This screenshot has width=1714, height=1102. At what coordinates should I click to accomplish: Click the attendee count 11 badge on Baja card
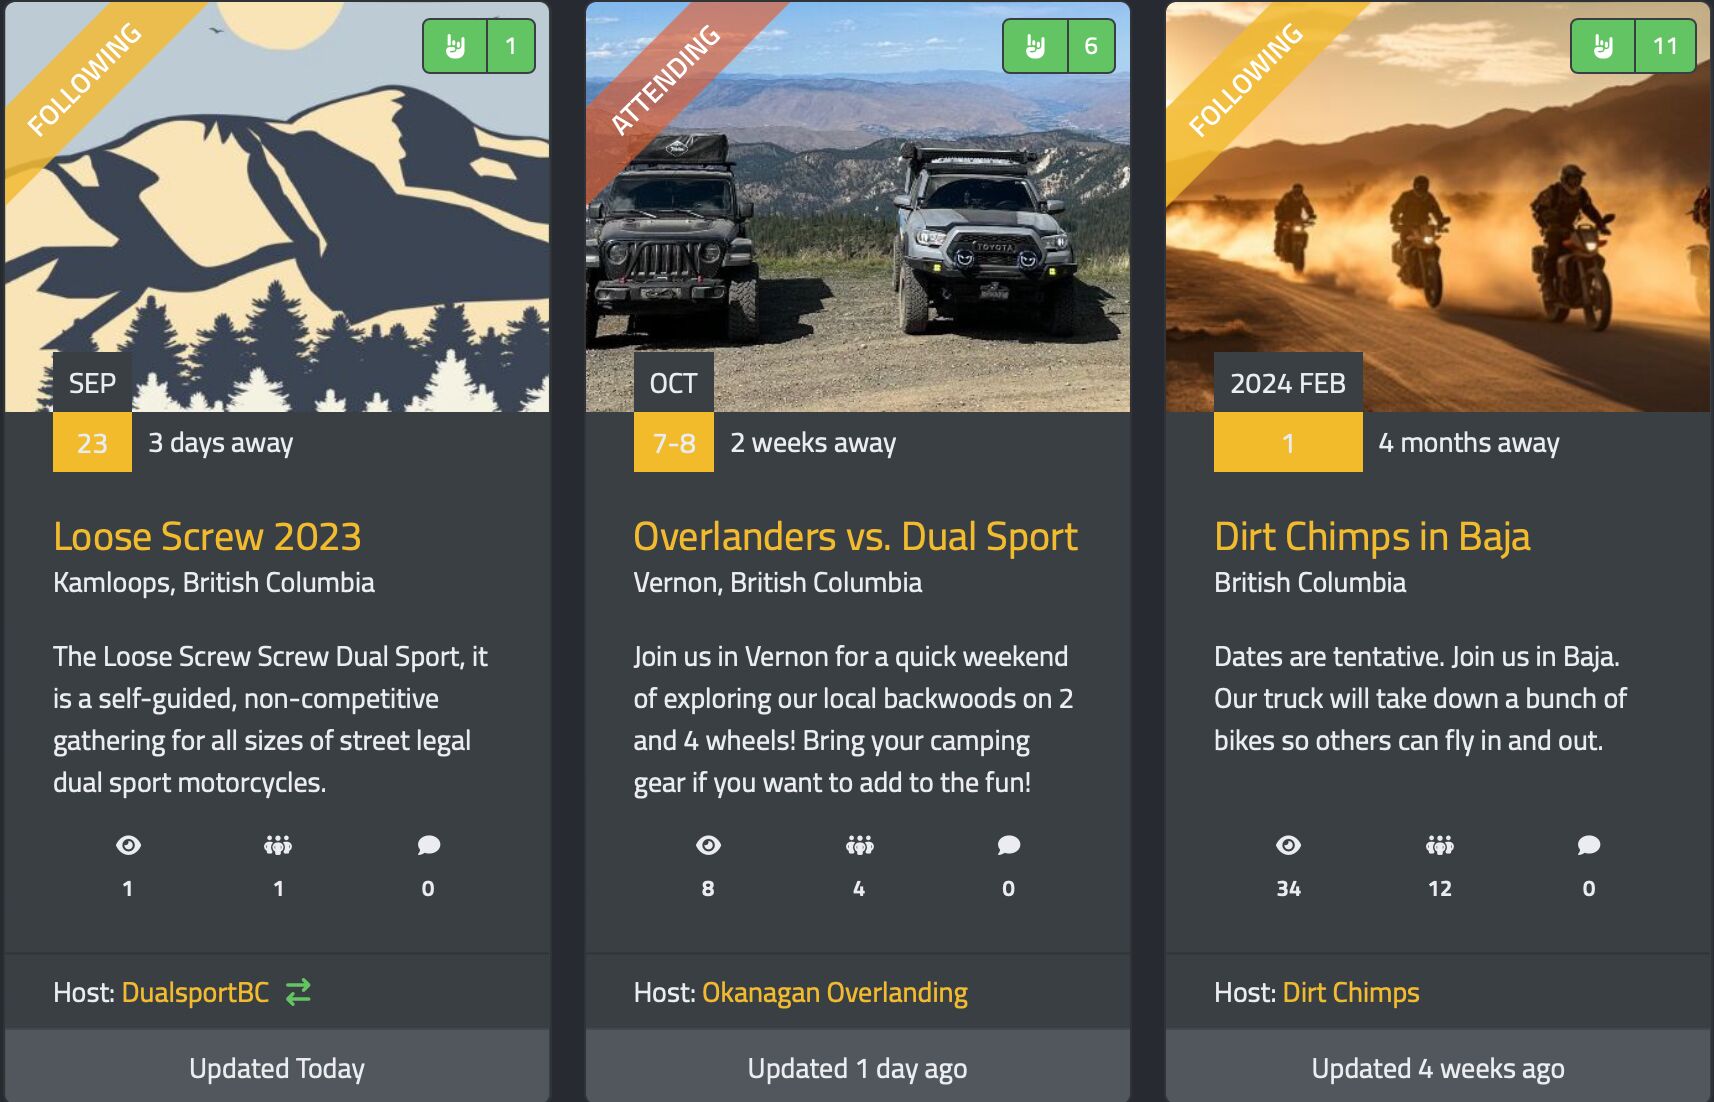pos(1665,46)
